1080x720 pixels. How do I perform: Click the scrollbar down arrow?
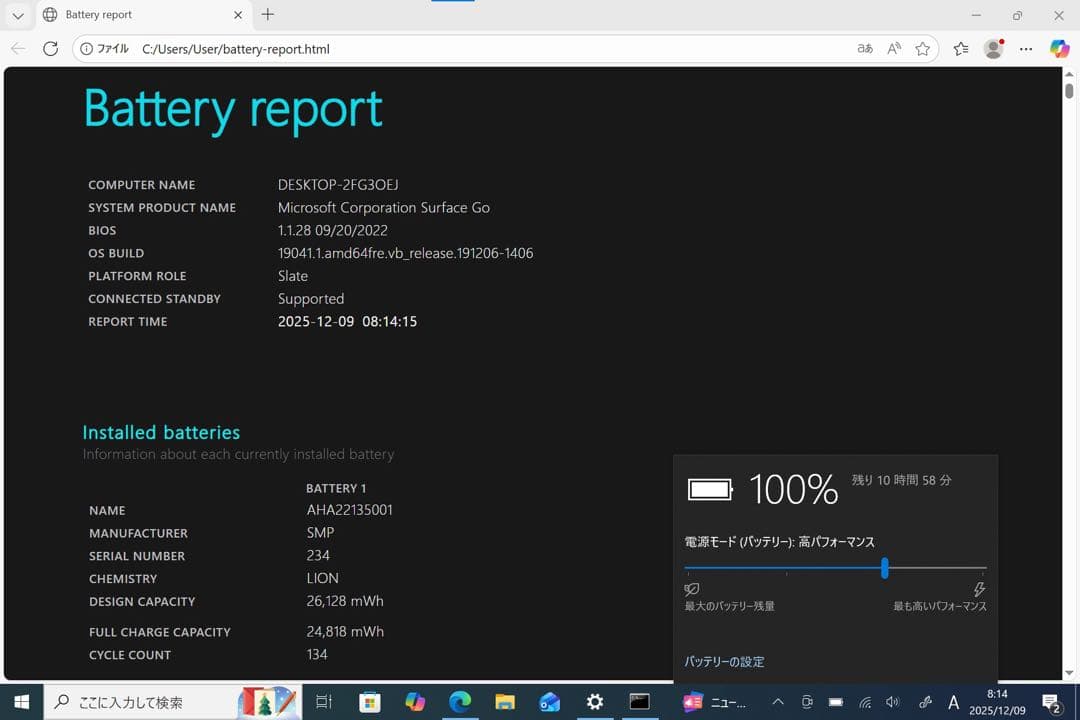(x=1069, y=673)
